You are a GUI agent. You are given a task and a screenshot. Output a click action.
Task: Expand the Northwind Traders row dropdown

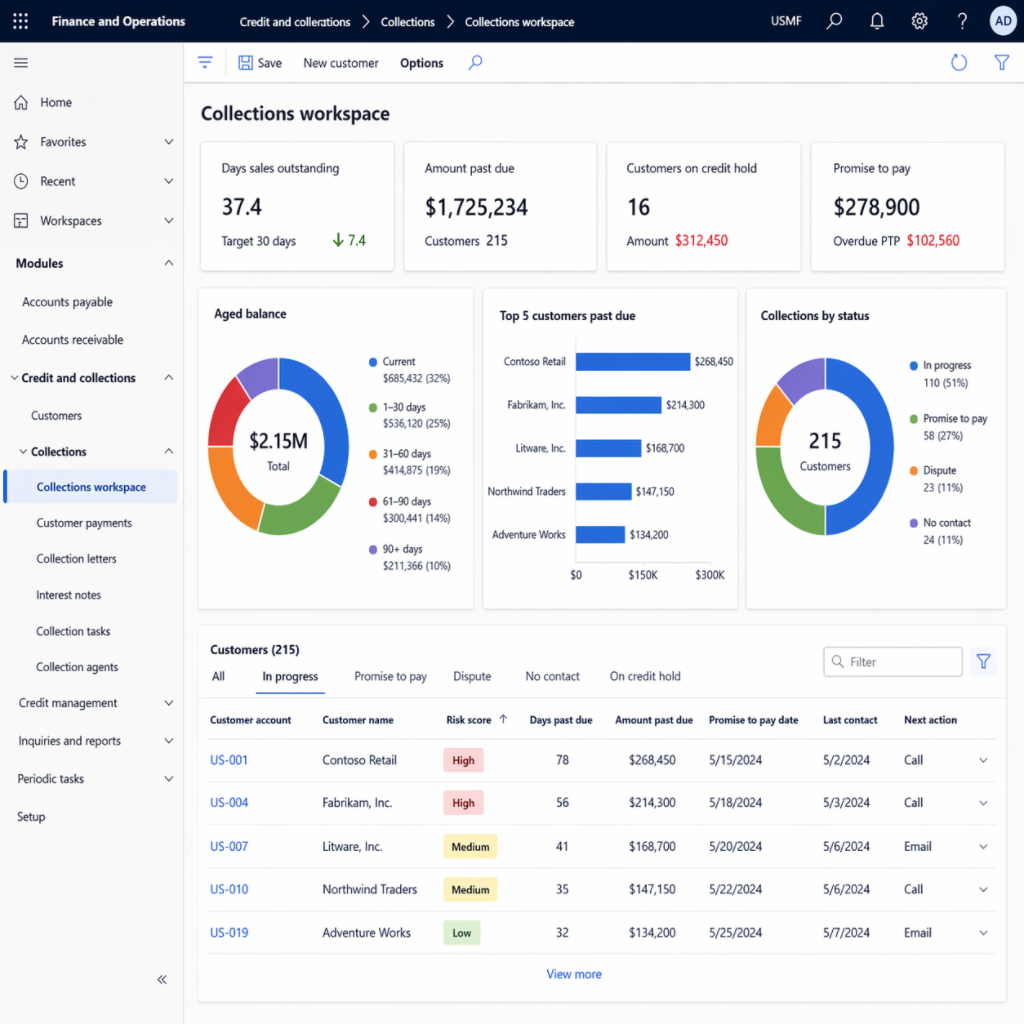[x=983, y=890]
